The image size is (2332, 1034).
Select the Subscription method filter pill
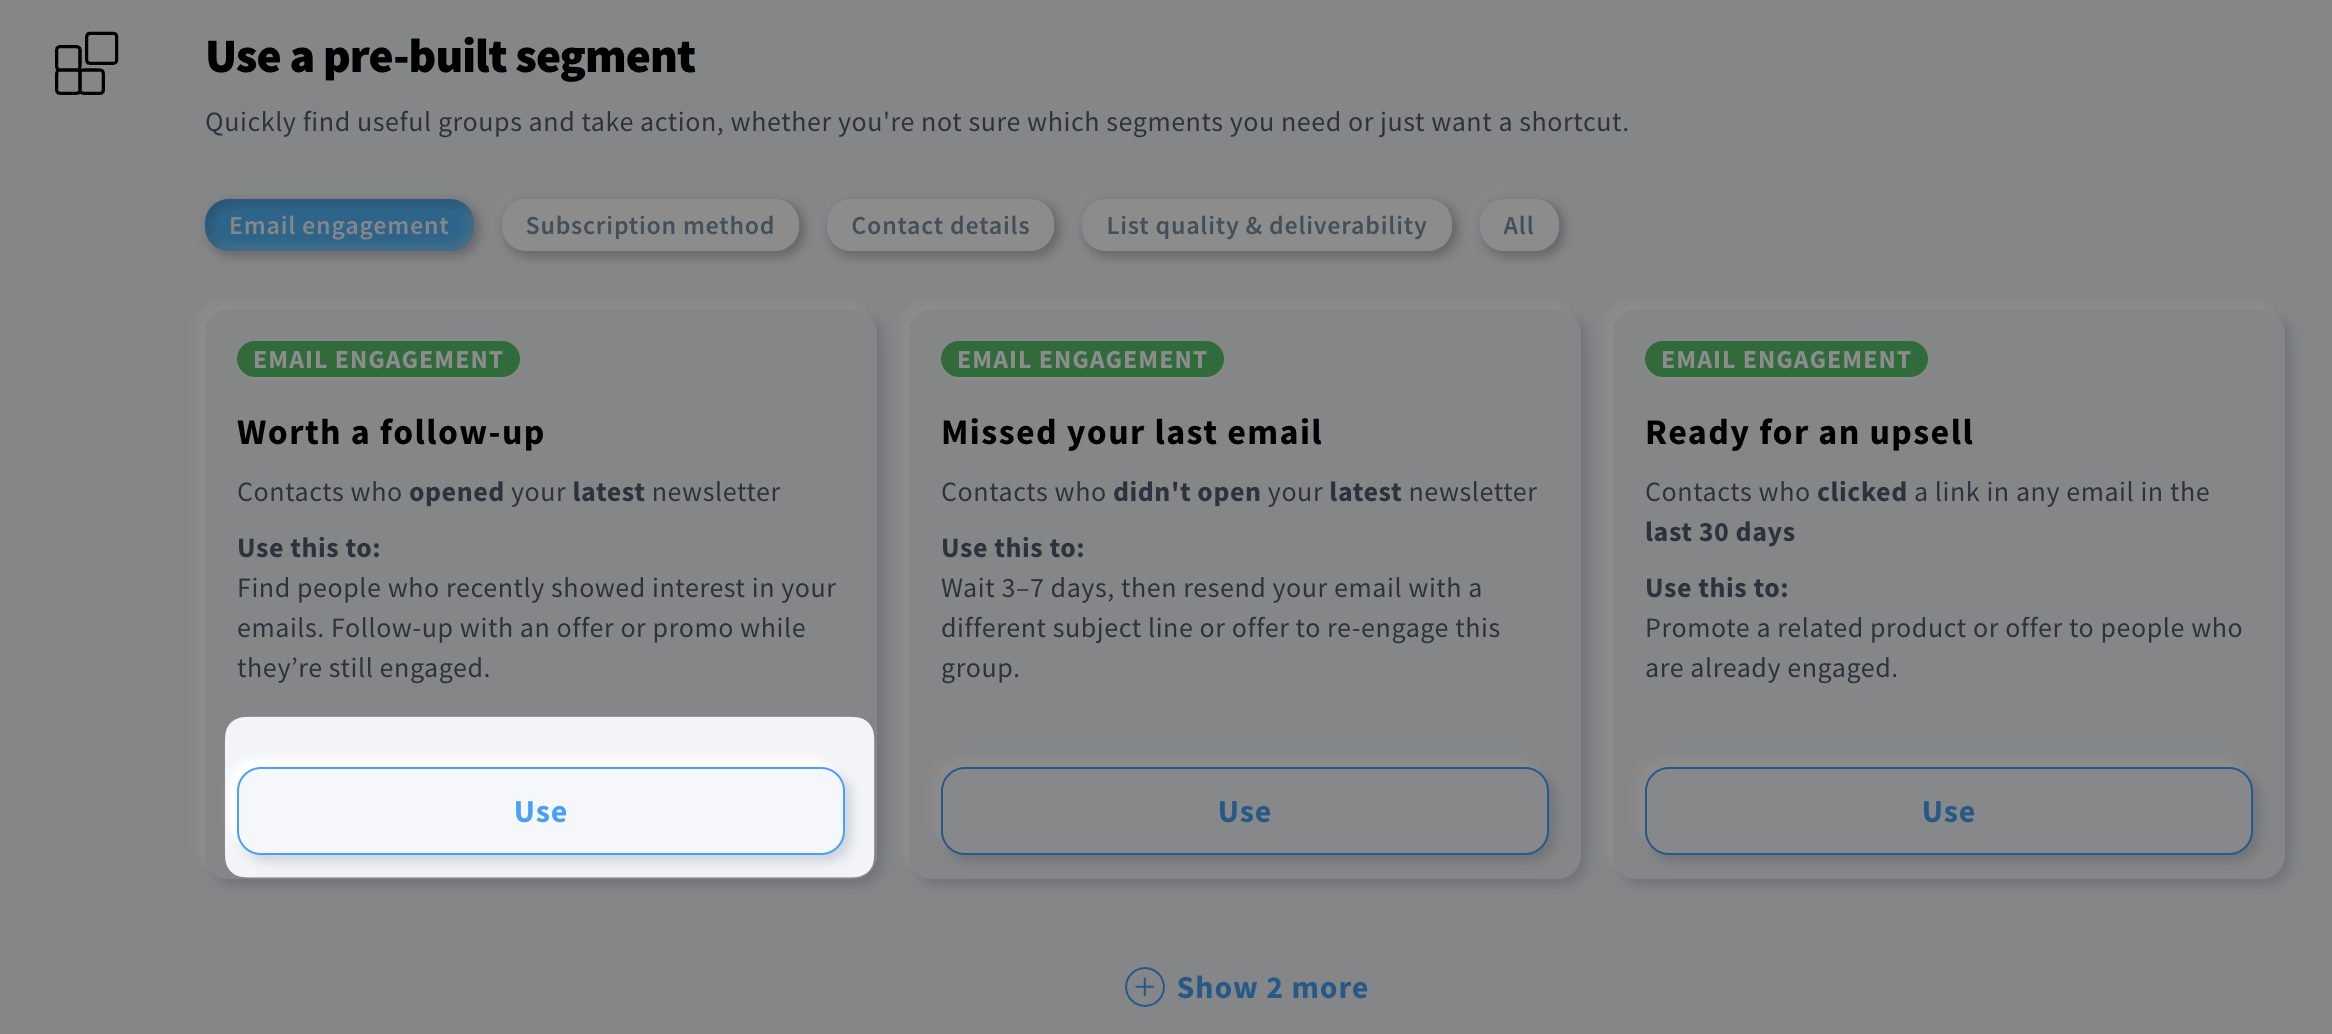(x=650, y=225)
